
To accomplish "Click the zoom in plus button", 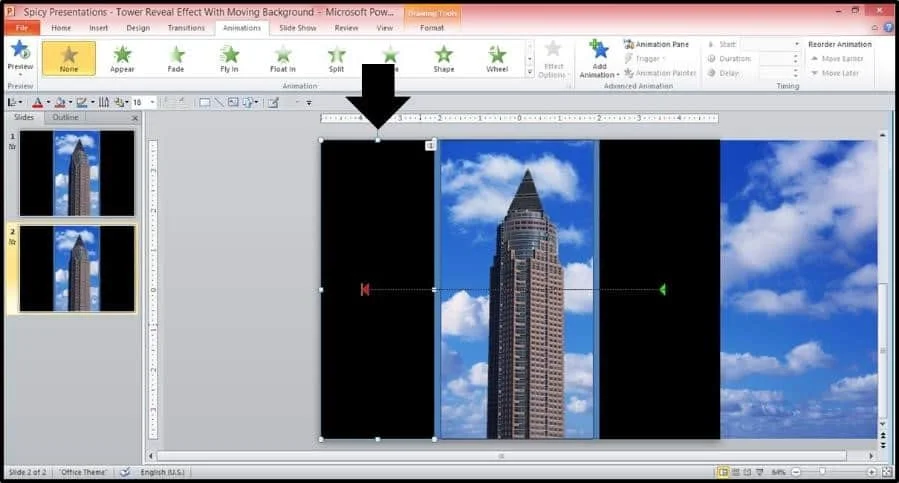I will point(871,472).
